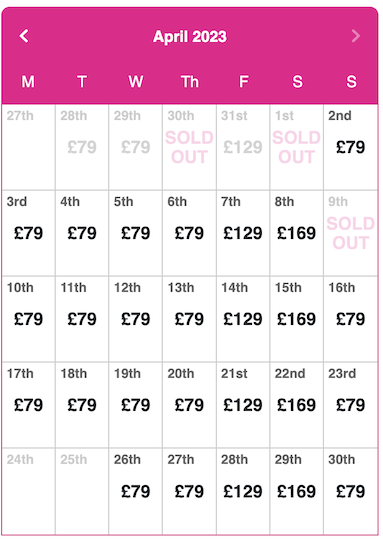The height and width of the screenshot is (540, 383).
Task: Pick the 29th at £169
Action: 297,491
